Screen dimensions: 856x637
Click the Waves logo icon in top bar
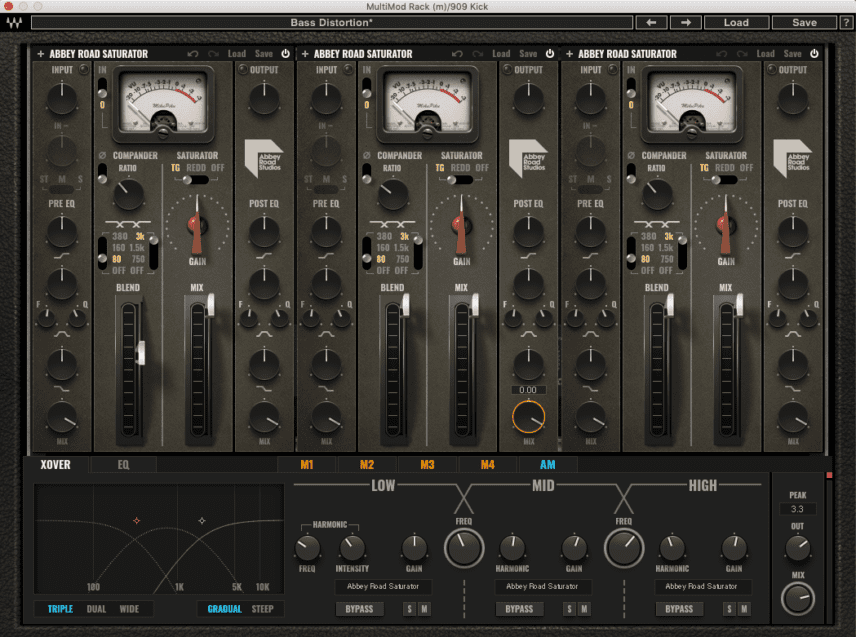14,22
